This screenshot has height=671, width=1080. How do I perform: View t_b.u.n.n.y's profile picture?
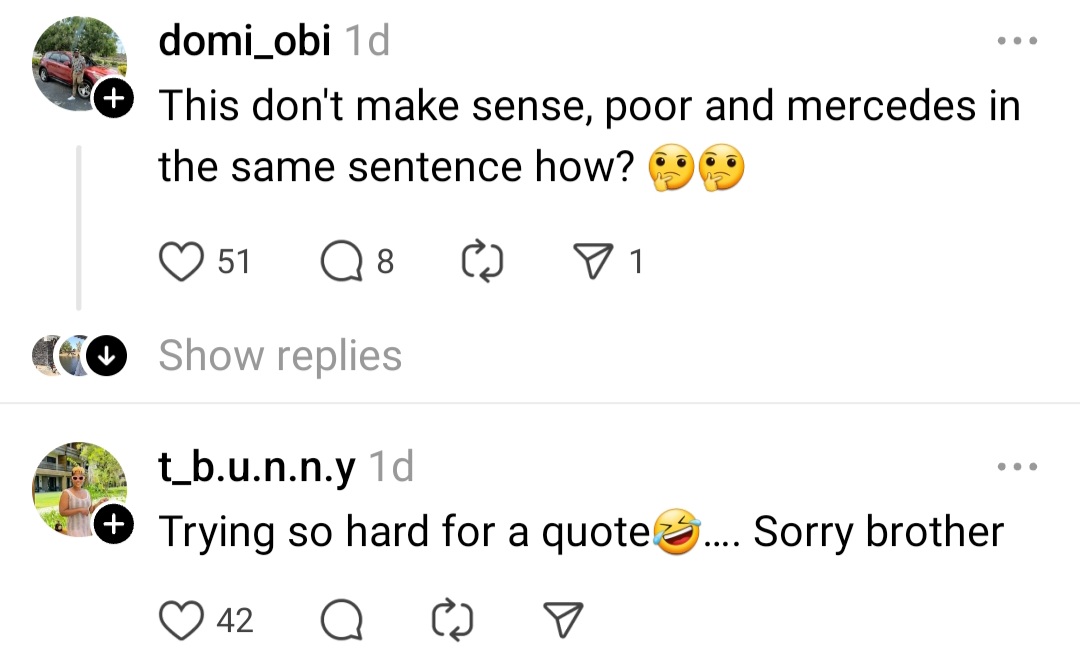(x=79, y=487)
